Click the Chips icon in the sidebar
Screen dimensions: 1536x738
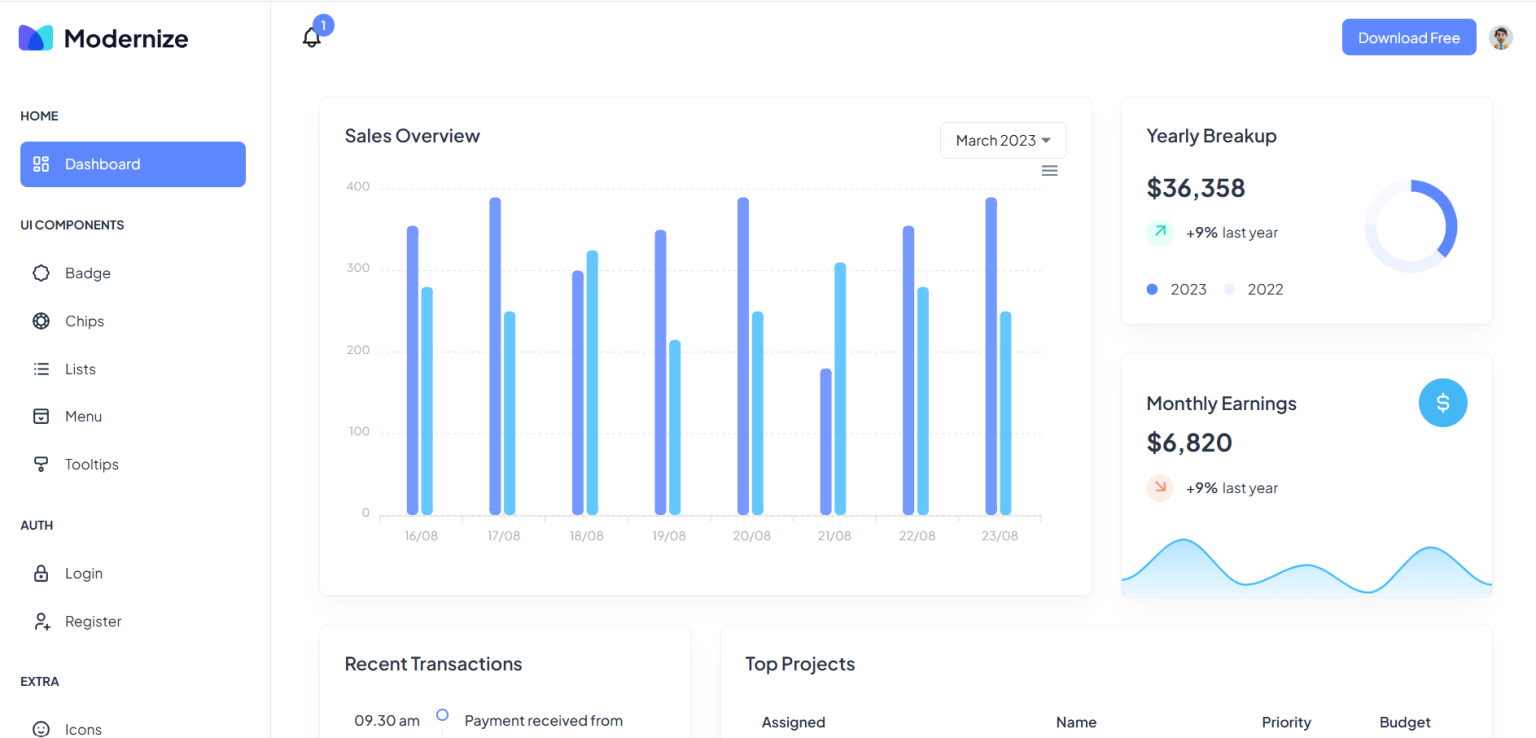(41, 320)
